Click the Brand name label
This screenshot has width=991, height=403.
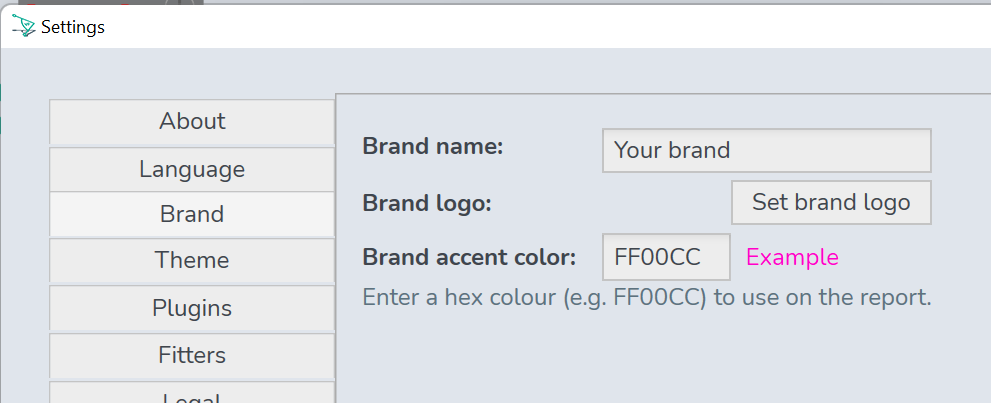coord(432,147)
